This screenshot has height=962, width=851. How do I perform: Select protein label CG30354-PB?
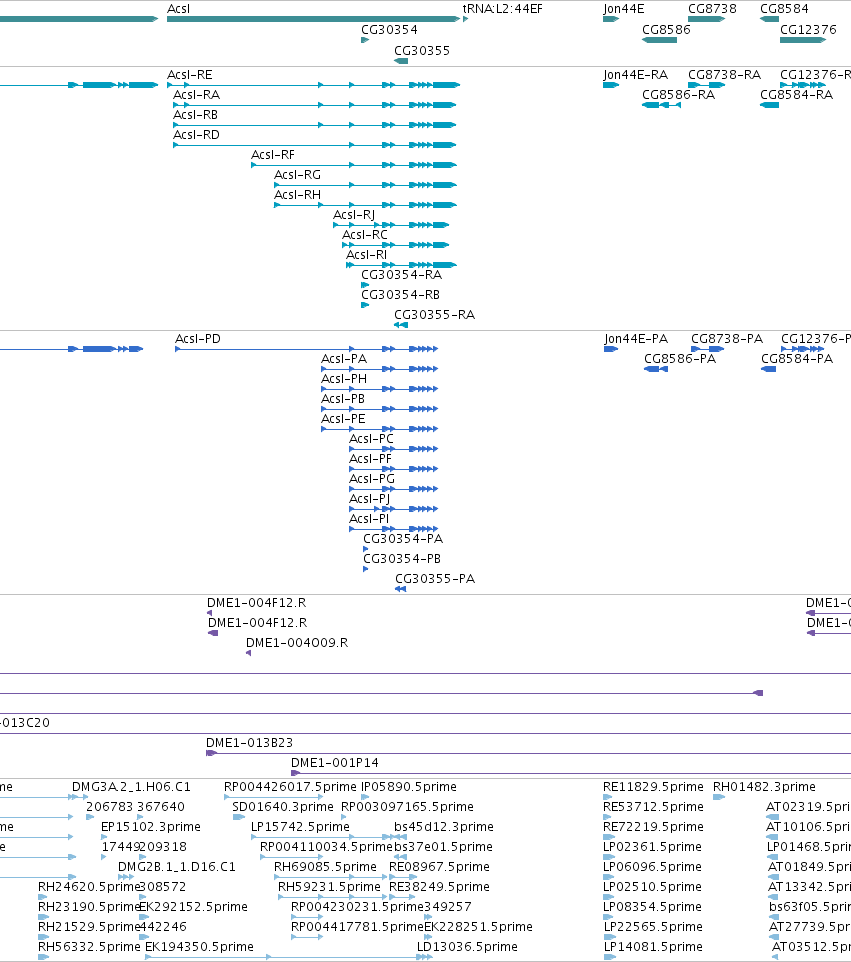[x=402, y=559]
